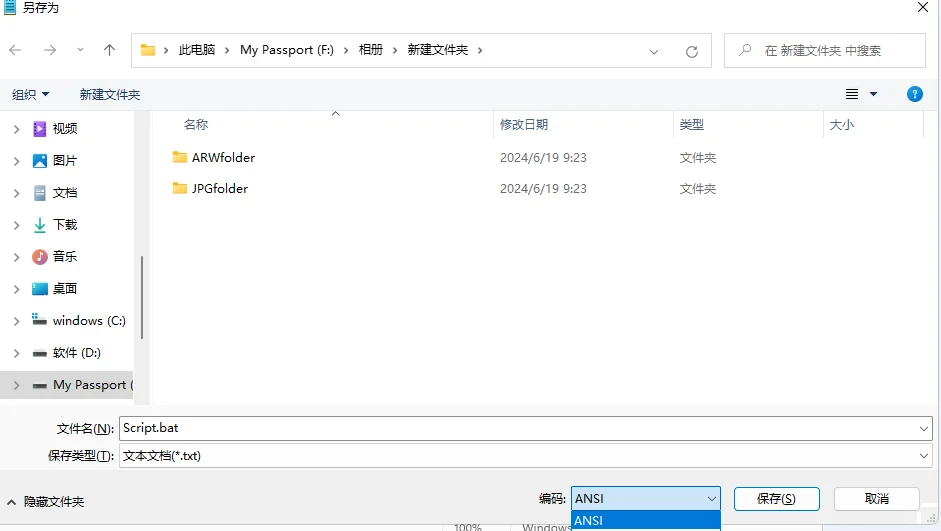Select 相册 in breadcrumb path
The width and height of the screenshot is (941, 531).
[x=370, y=50]
